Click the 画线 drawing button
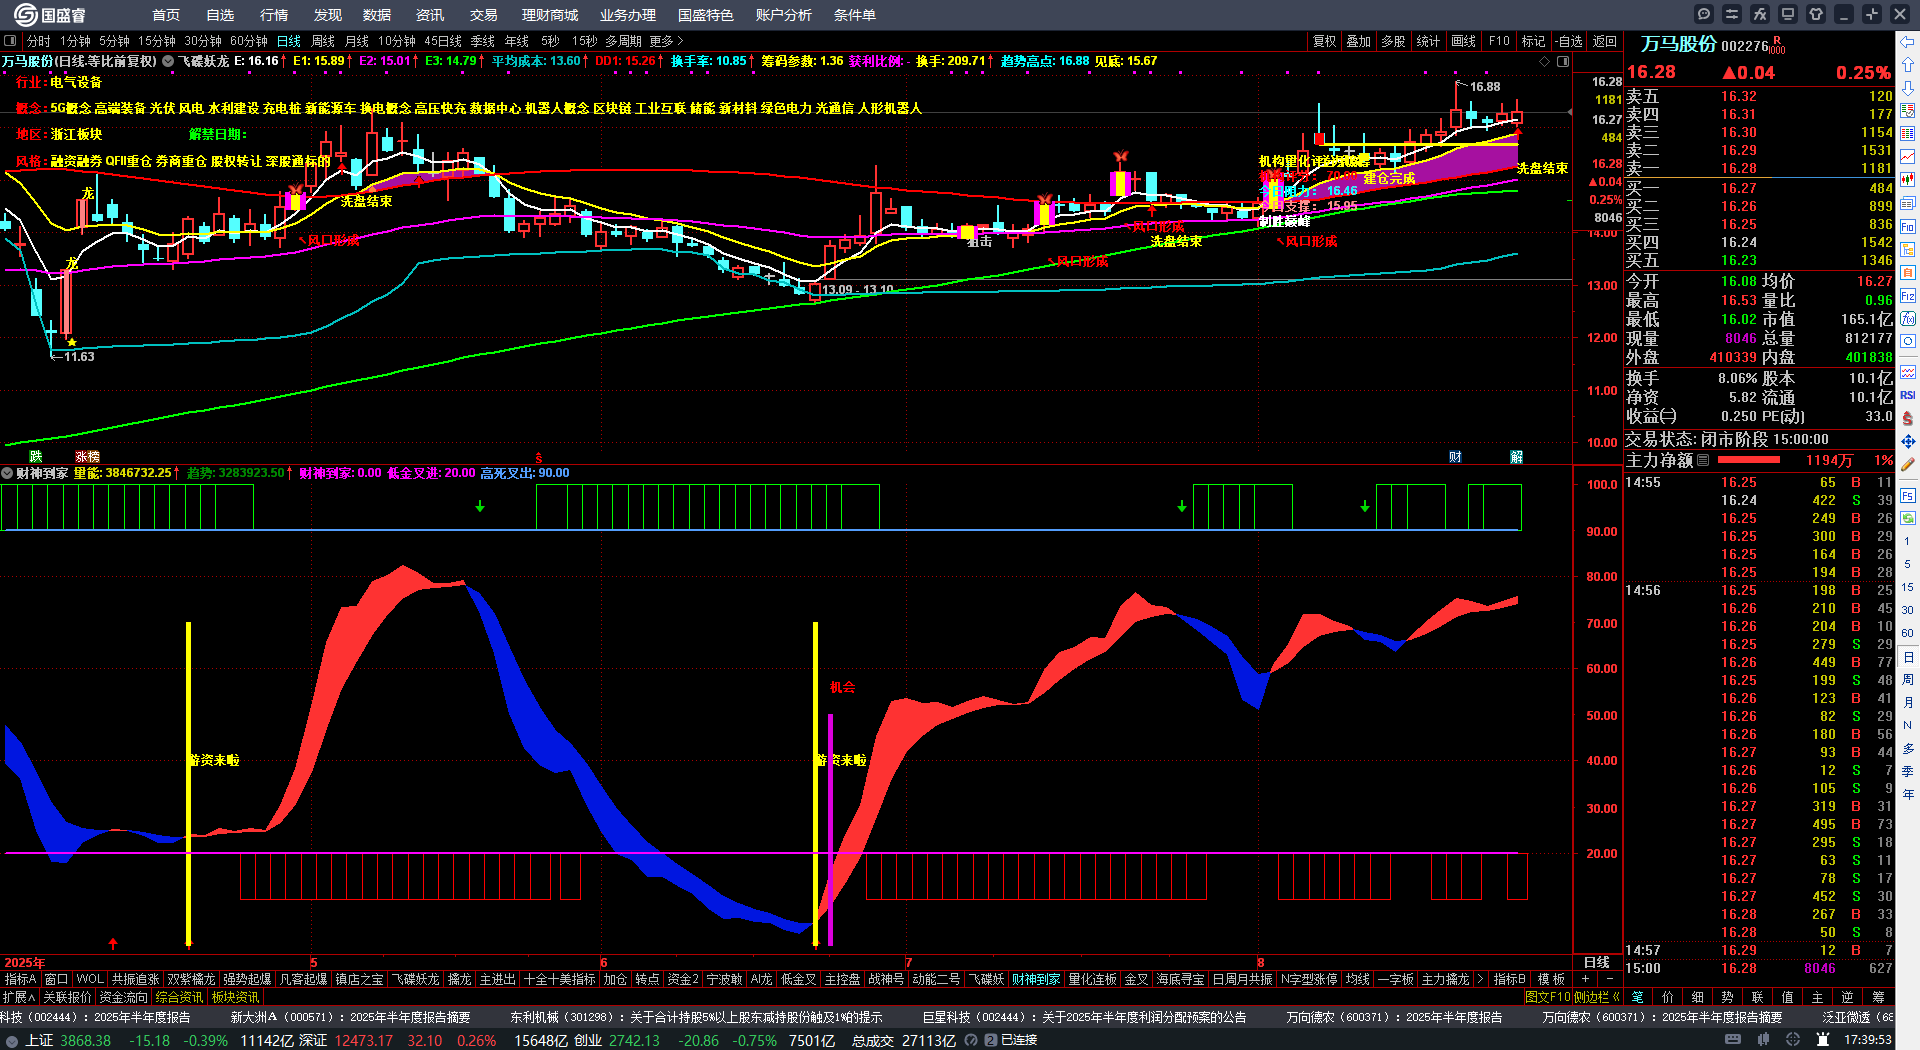Screen dimensions: 1920x1050 pyautogui.click(x=1464, y=41)
